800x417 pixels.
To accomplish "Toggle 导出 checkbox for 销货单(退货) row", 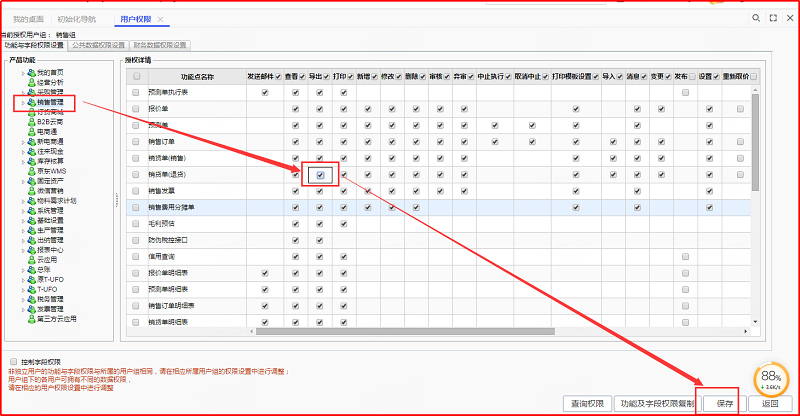I will [319, 174].
